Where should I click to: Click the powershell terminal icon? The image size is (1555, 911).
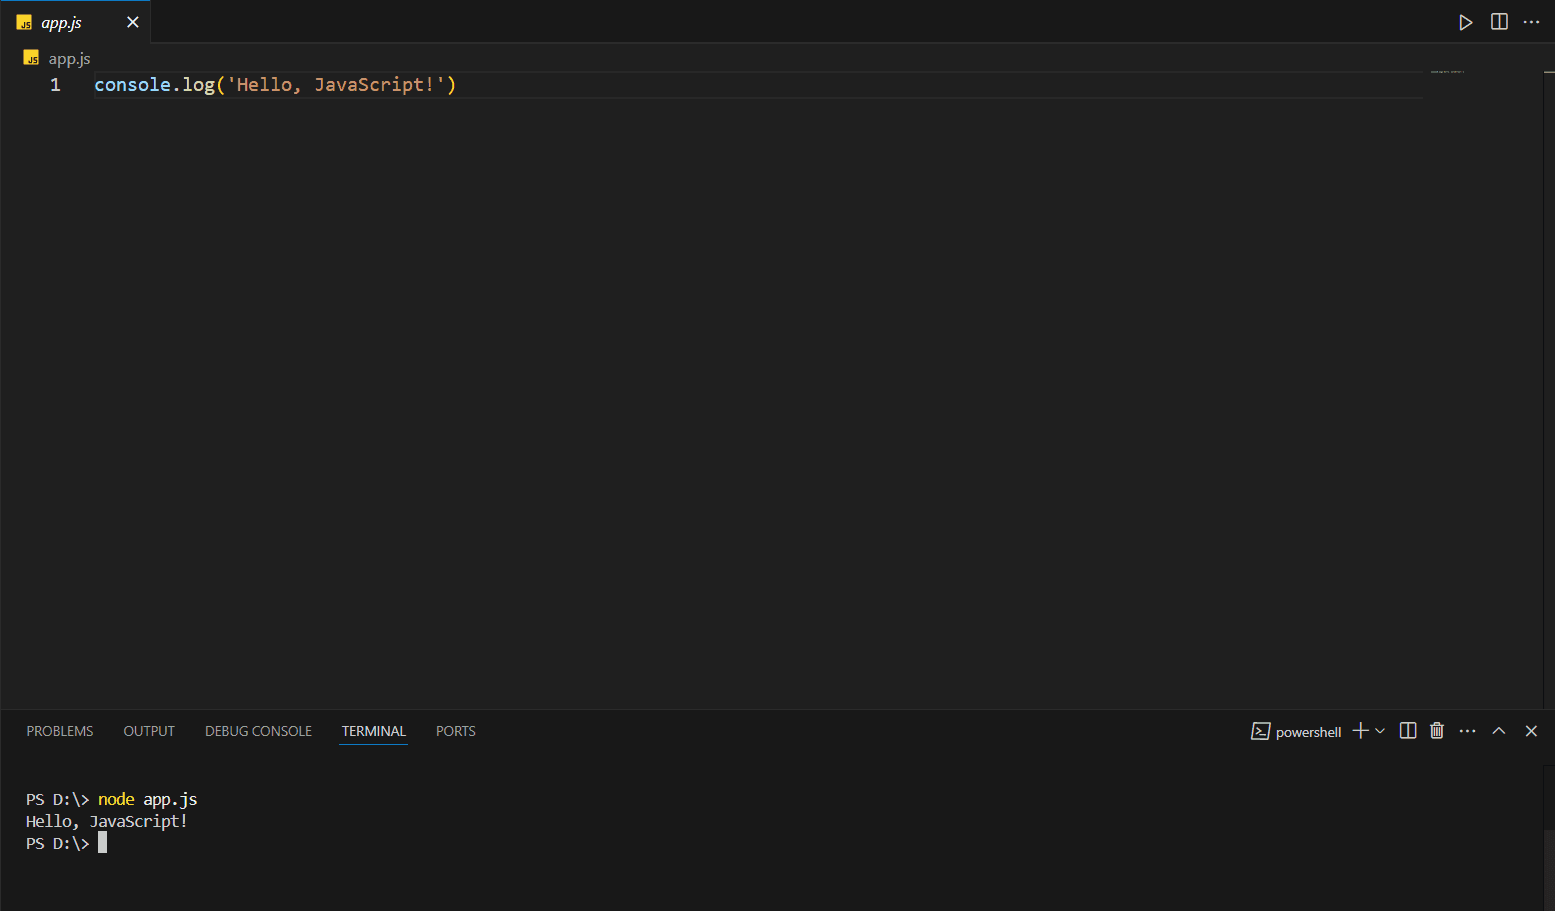click(1260, 731)
